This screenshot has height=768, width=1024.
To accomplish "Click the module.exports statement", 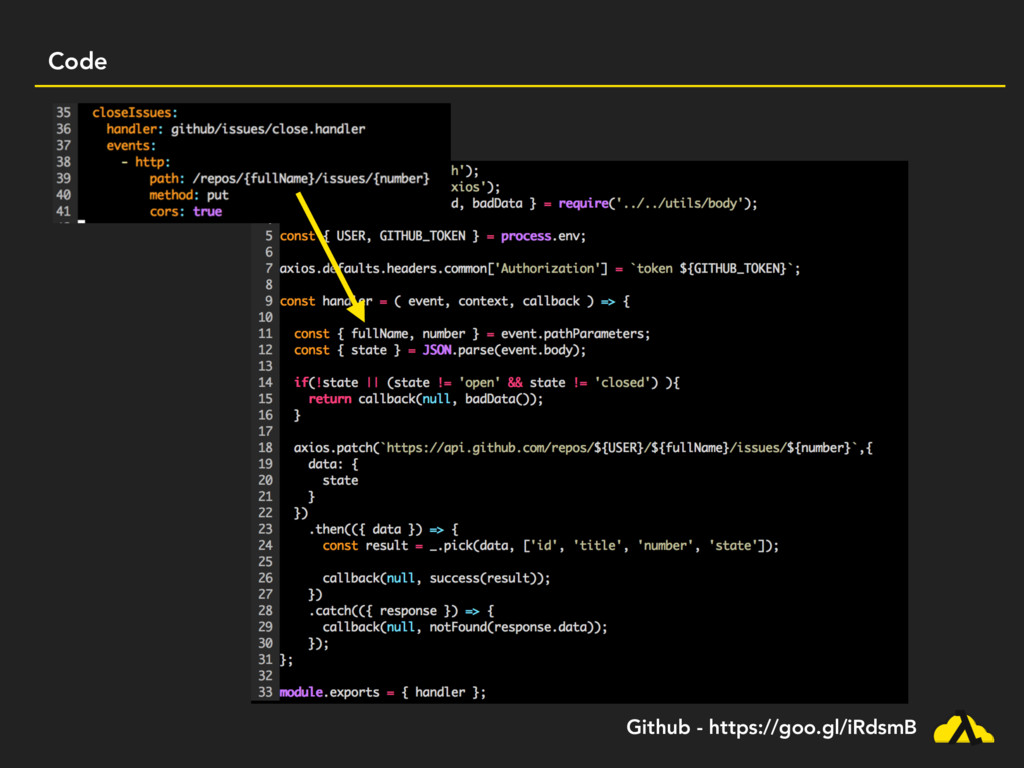I will pos(382,692).
